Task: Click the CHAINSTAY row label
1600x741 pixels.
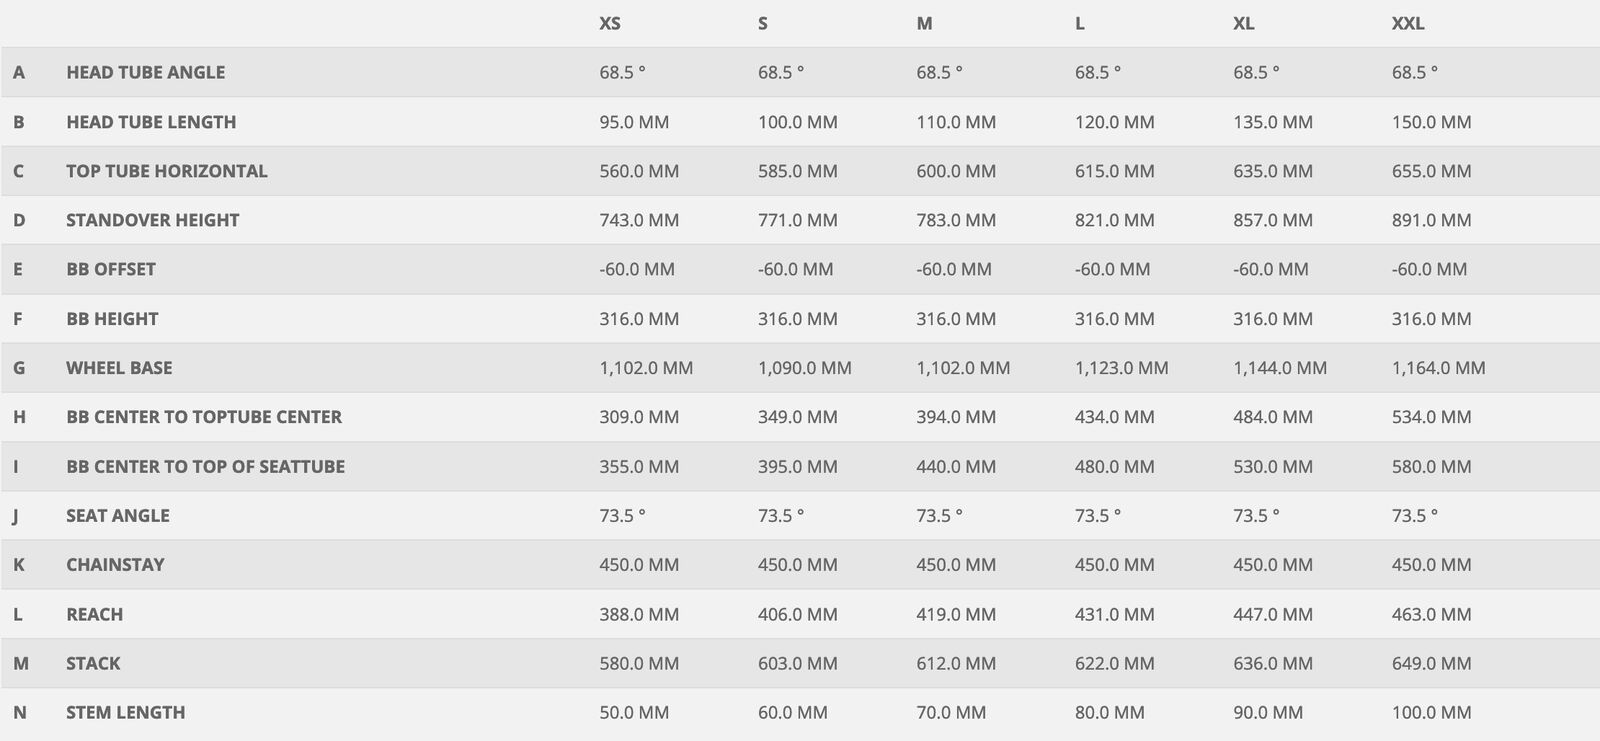Action: (x=115, y=565)
